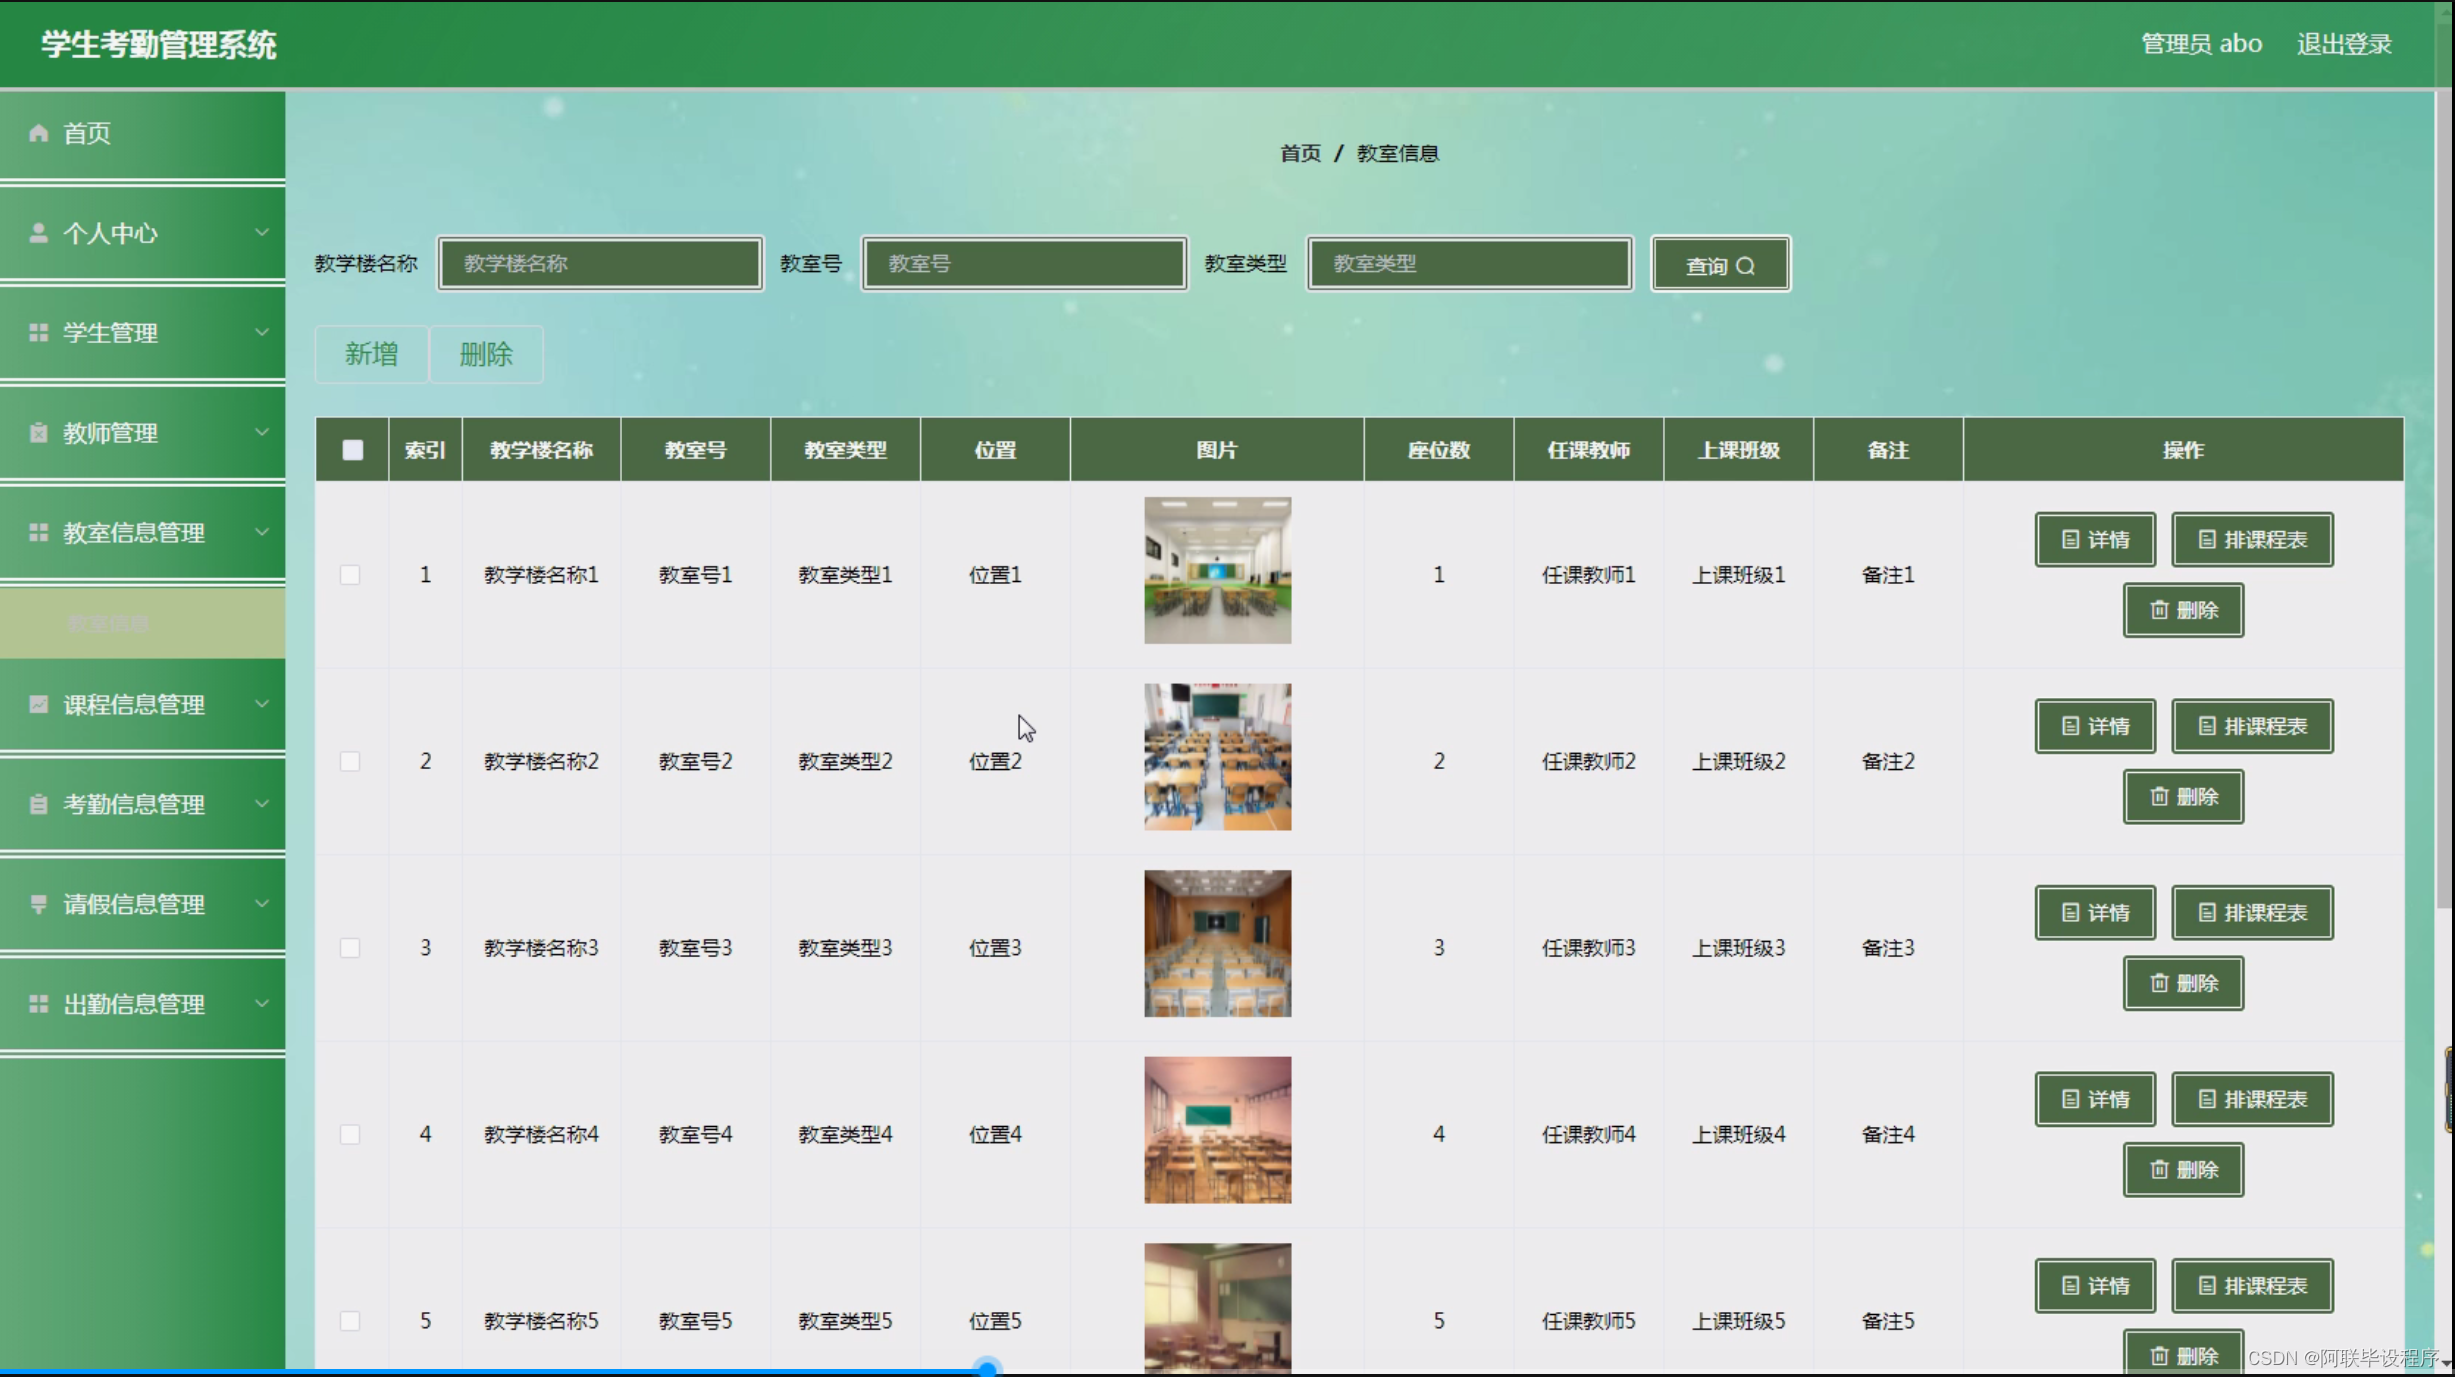The width and height of the screenshot is (2455, 1377).
Task: Click the home icon beside 首页
Action: [38, 133]
